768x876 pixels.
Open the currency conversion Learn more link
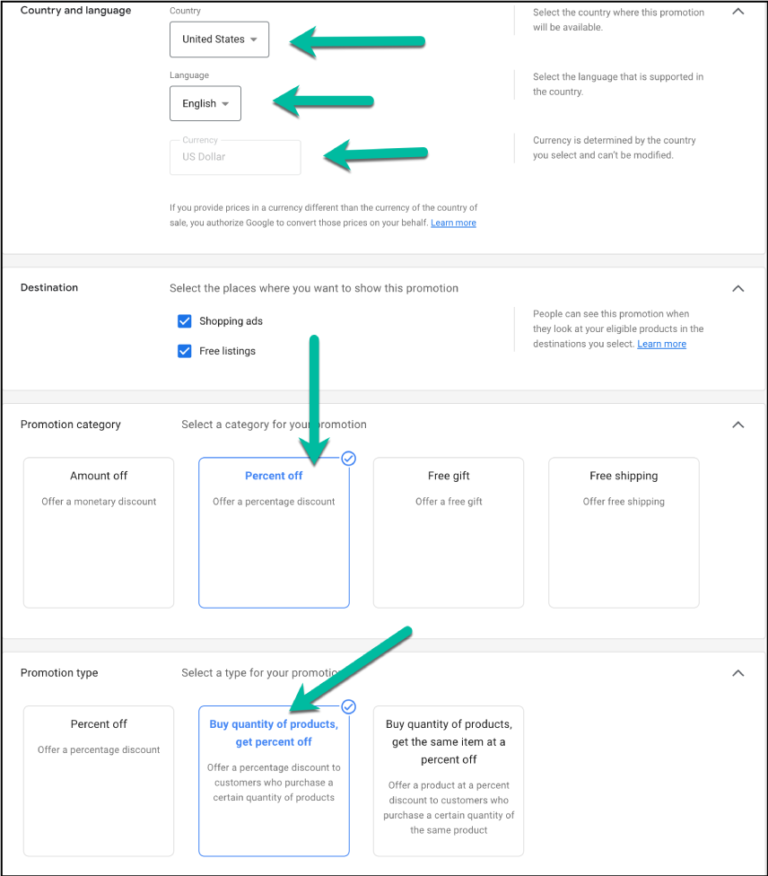453,222
